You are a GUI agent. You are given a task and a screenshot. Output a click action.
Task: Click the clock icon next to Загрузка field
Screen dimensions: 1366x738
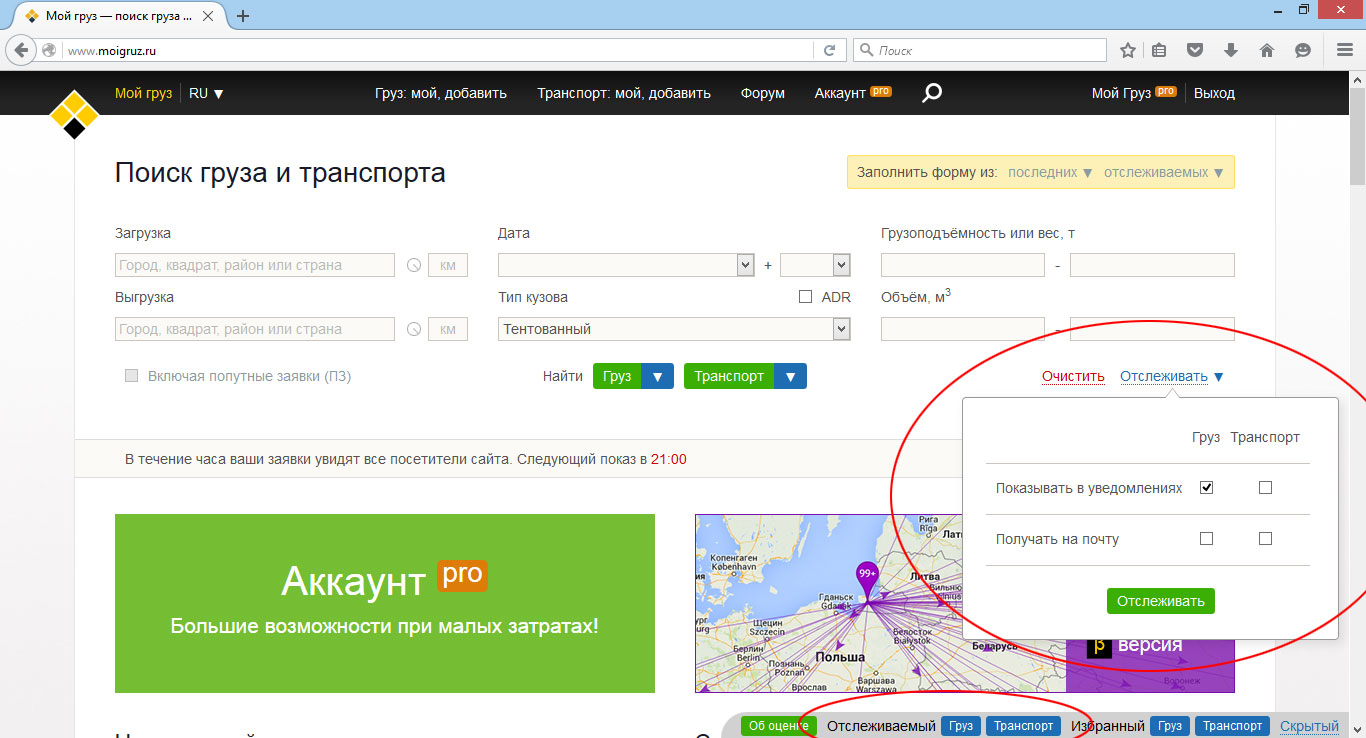414,266
